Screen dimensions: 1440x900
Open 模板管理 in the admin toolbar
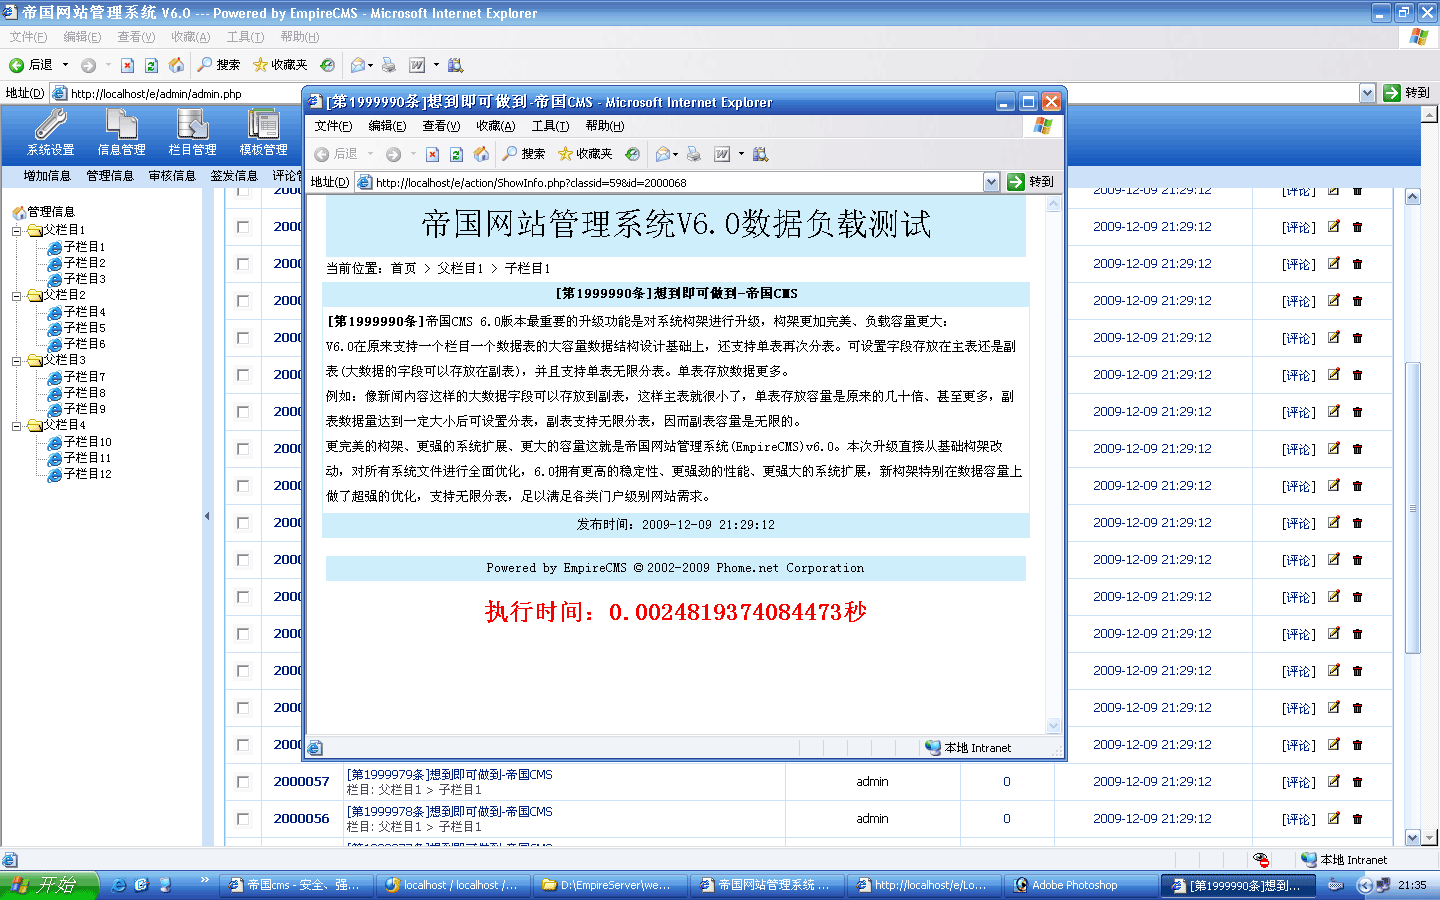(263, 133)
